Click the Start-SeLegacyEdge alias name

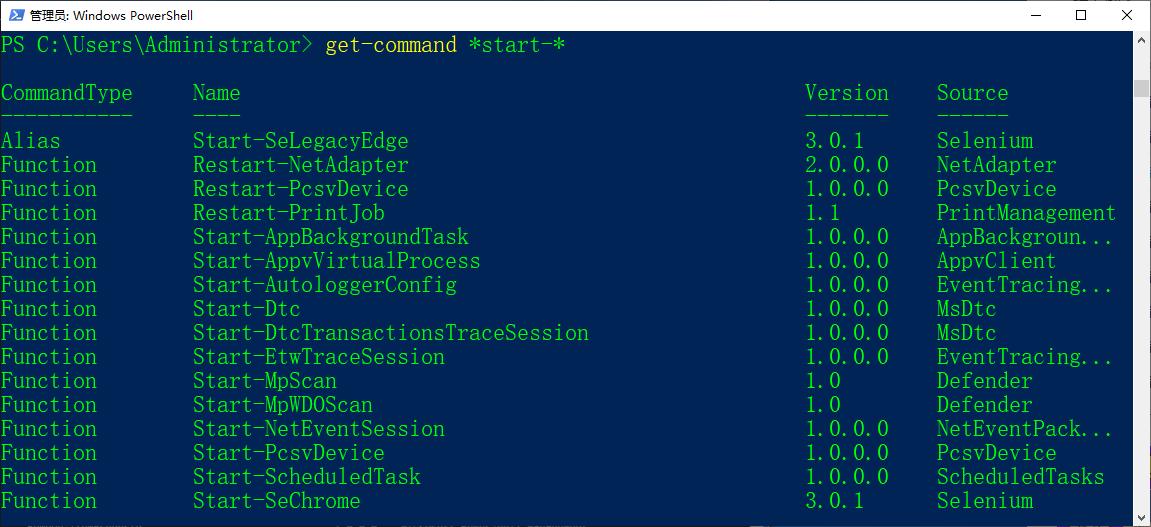tap(300, 141)
